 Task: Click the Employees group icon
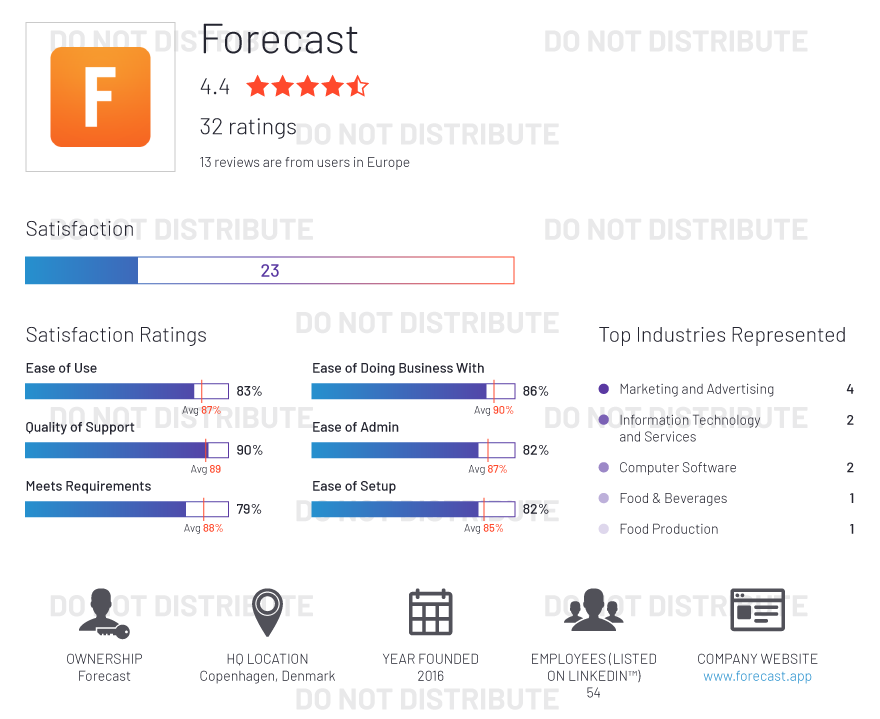[594, 610]
